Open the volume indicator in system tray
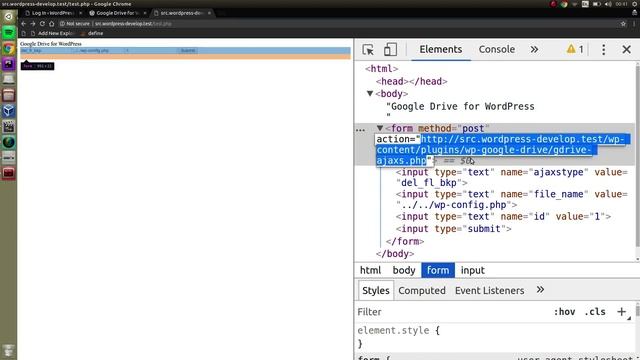The height and width of the screenshot is (360, 640). 608,4
